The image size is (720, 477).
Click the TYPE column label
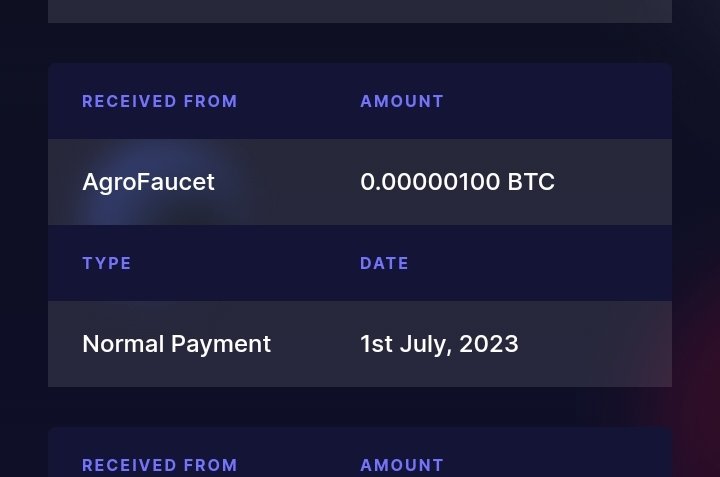(107, 264)
